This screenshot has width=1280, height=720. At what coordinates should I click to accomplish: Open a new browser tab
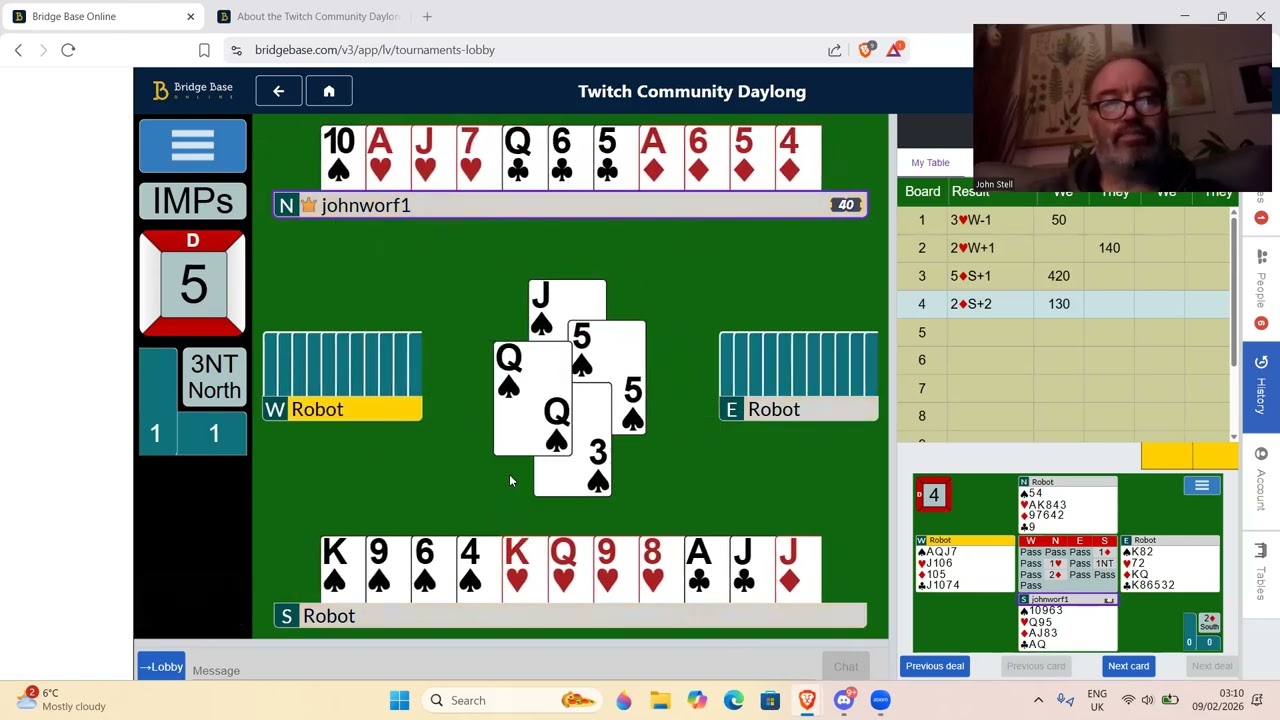point(427,16)
